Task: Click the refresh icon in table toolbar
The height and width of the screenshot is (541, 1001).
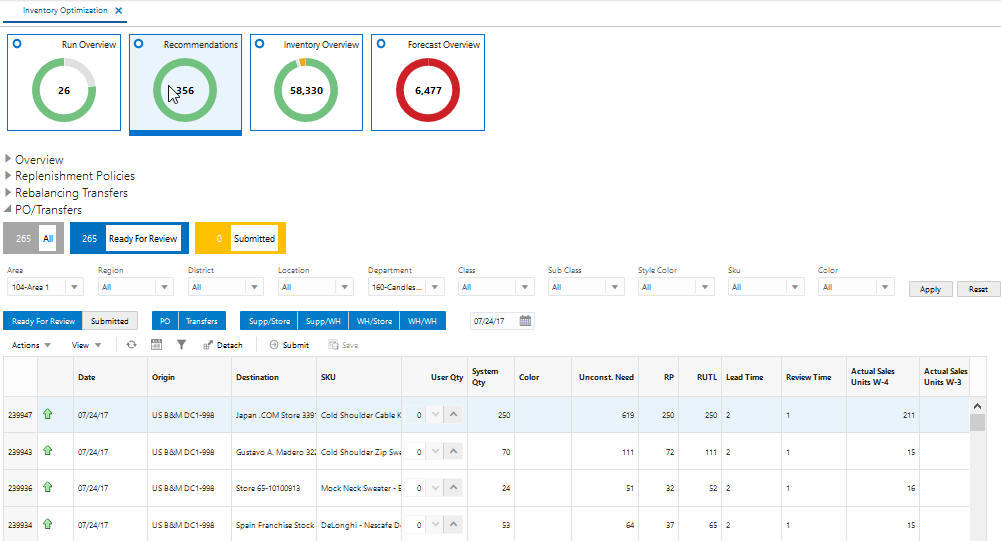Action: click(x=132, y=345)
